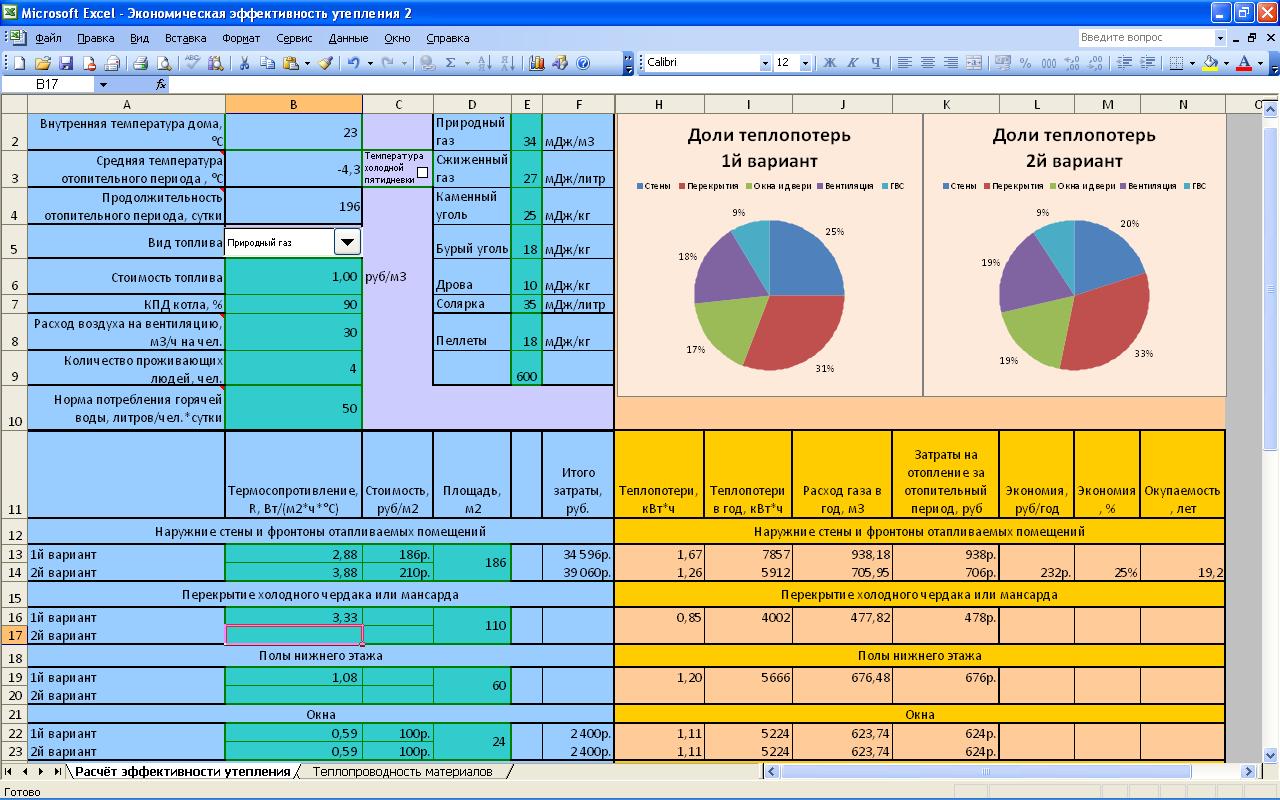The height and width of the screenshot is (800, 1280).
Task: Apply the yellow fill color
Action: click(x=1210, y=63)
